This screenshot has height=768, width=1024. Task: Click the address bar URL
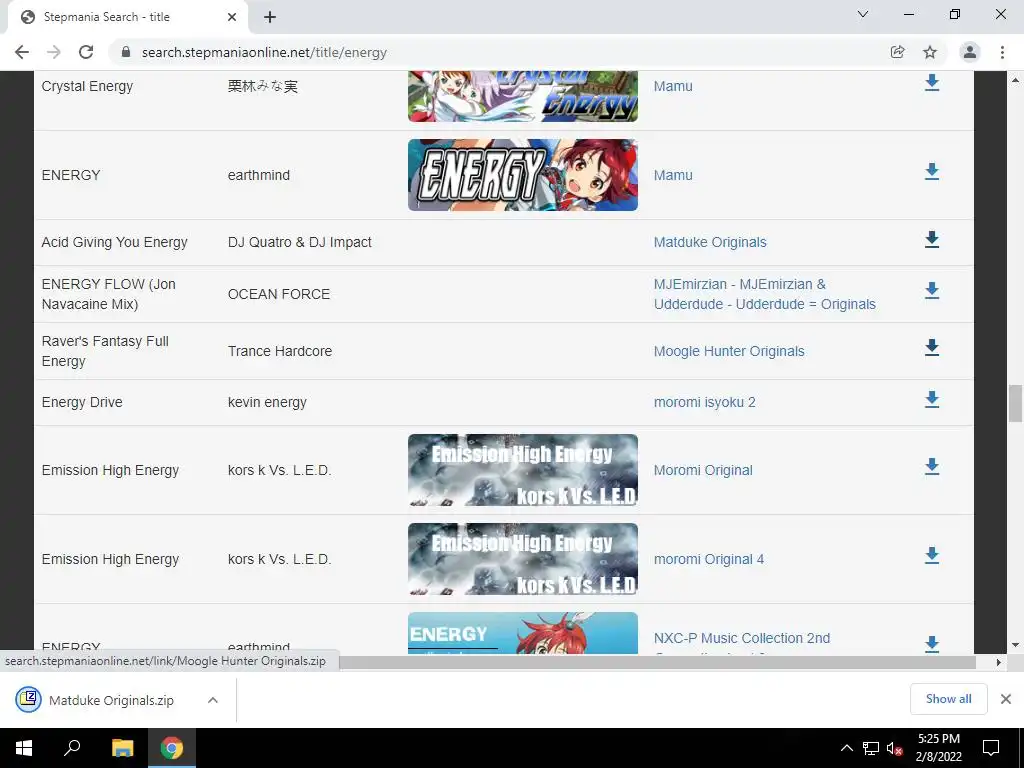click(x=264, y=52)
